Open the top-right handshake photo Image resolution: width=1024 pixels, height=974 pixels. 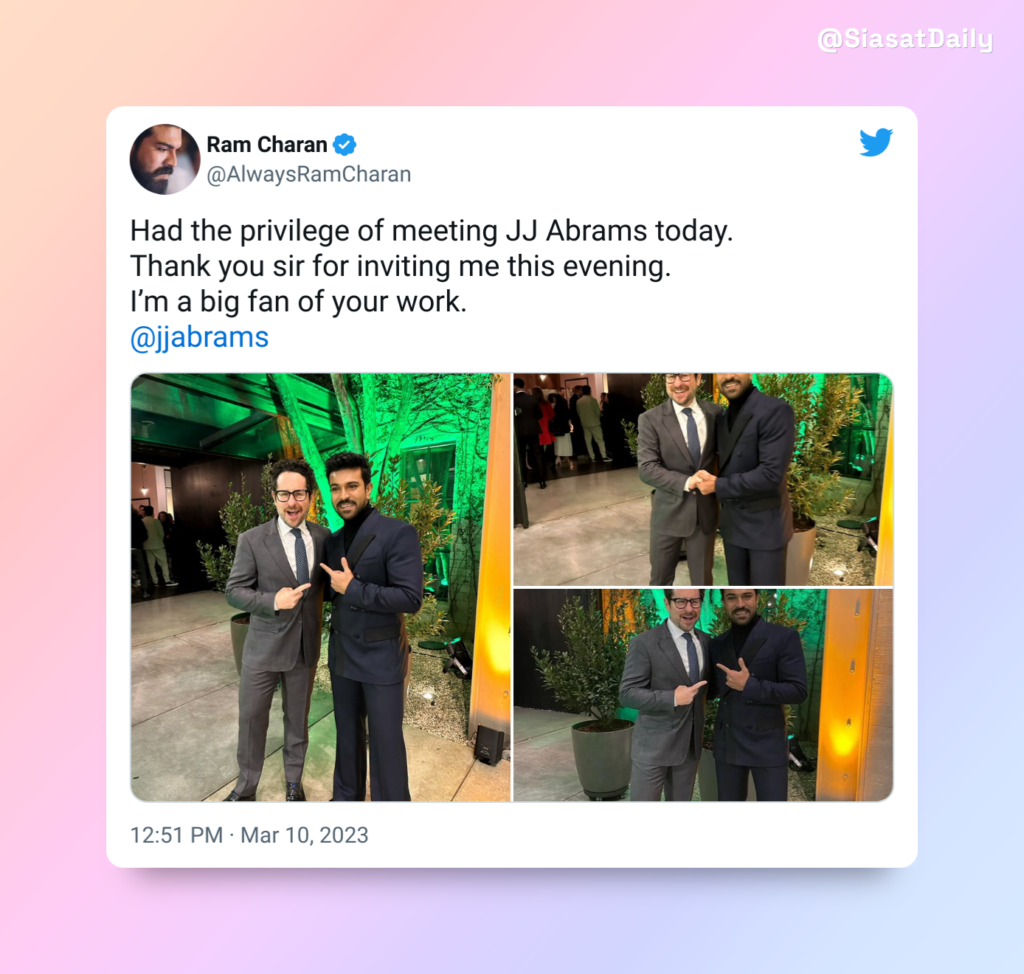(703, 479)
